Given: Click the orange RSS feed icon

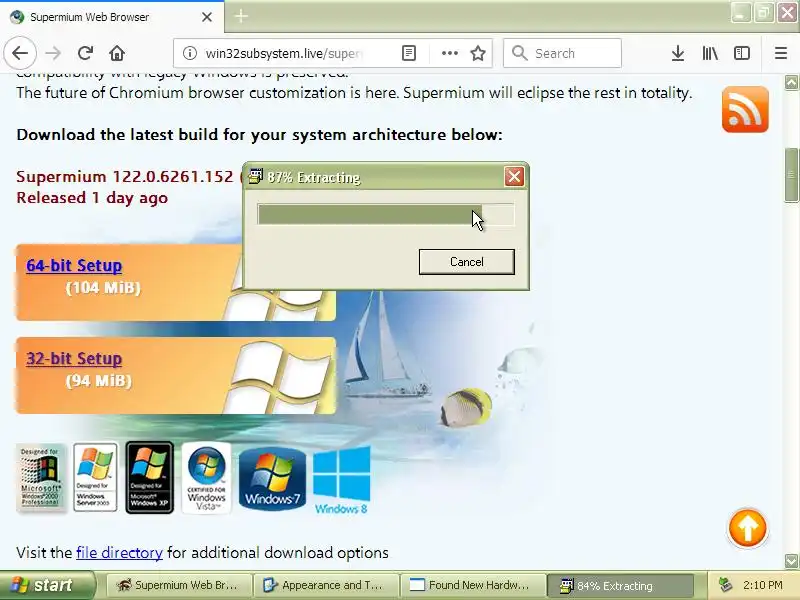Looking at the screenshot, I should (x=745, y=109).
